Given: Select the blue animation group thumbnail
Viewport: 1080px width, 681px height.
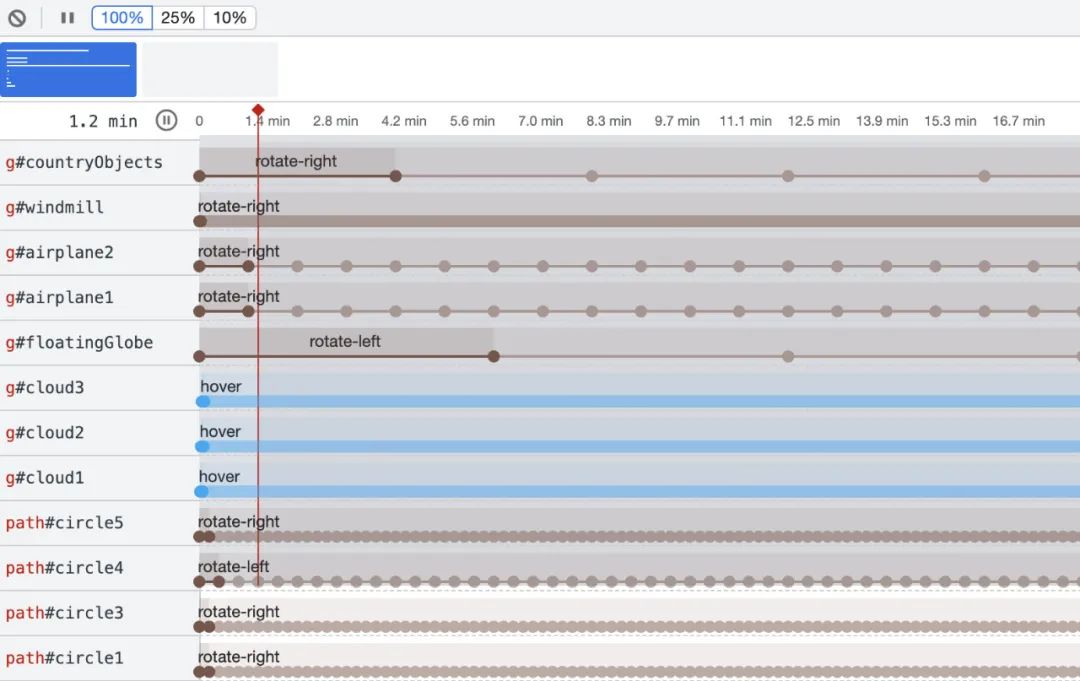Looking at the screenshot, I should [68, 70].
